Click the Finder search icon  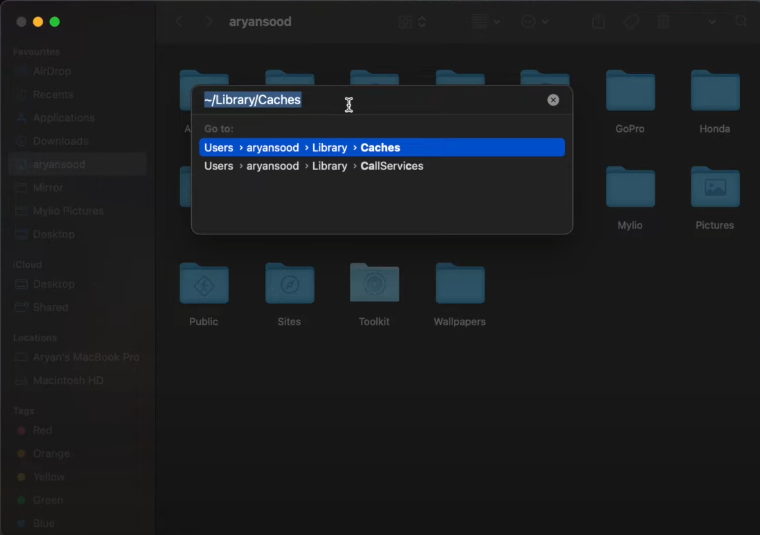(x=741, y=21)
